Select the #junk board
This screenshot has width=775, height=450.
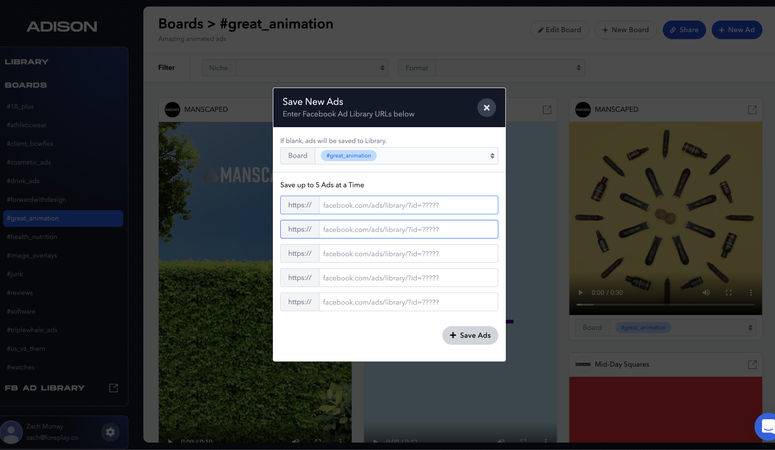[x=15, y=274]
